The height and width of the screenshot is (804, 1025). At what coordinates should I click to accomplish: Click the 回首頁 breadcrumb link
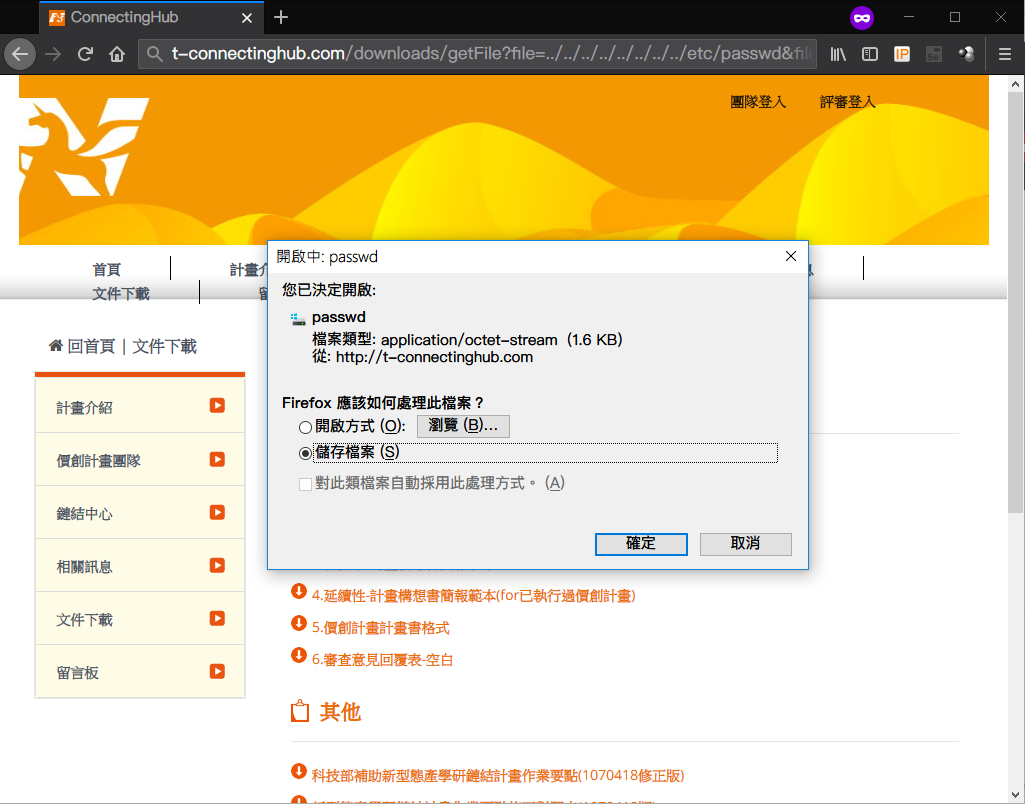(92, 346)
